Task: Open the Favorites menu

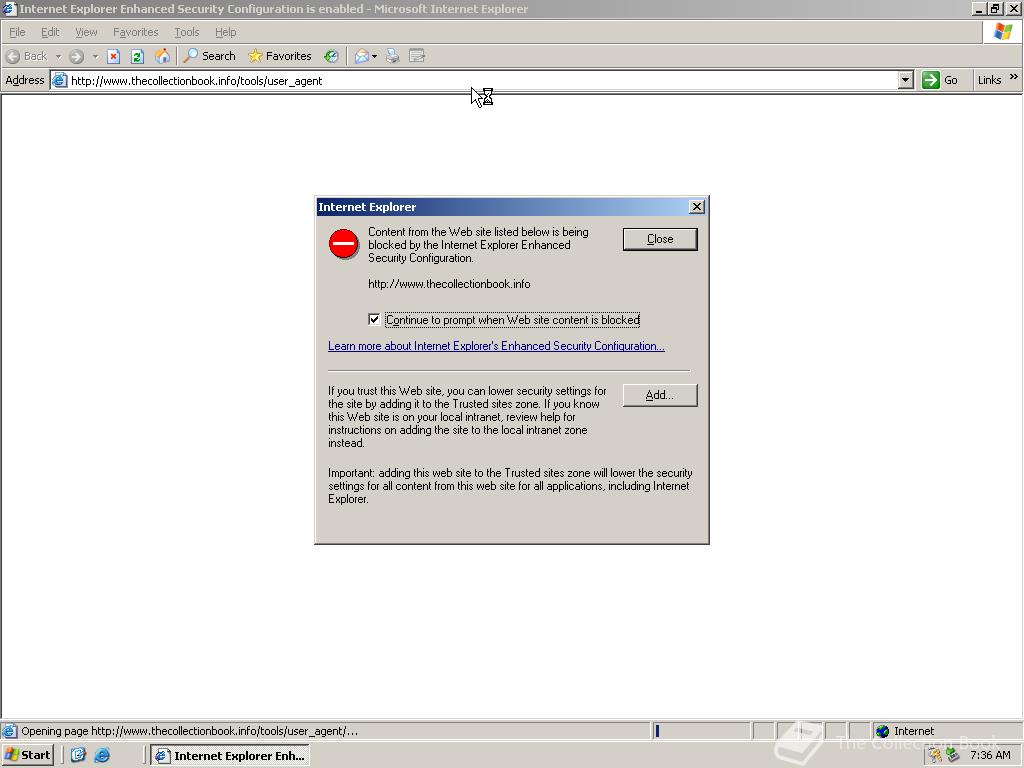Action: (x=135, y=32)
